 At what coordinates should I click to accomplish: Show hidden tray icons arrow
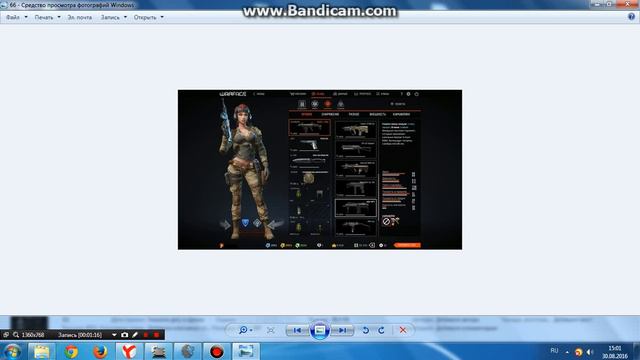(x=567, y=351)
